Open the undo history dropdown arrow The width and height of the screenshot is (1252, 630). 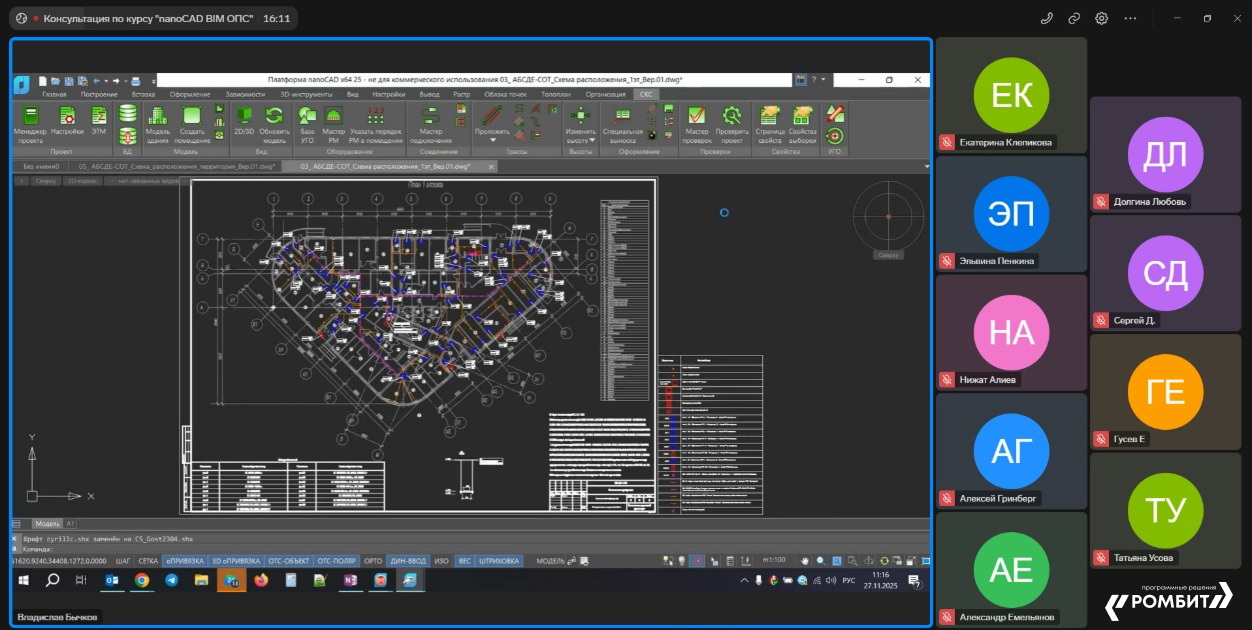pos(107,81)
